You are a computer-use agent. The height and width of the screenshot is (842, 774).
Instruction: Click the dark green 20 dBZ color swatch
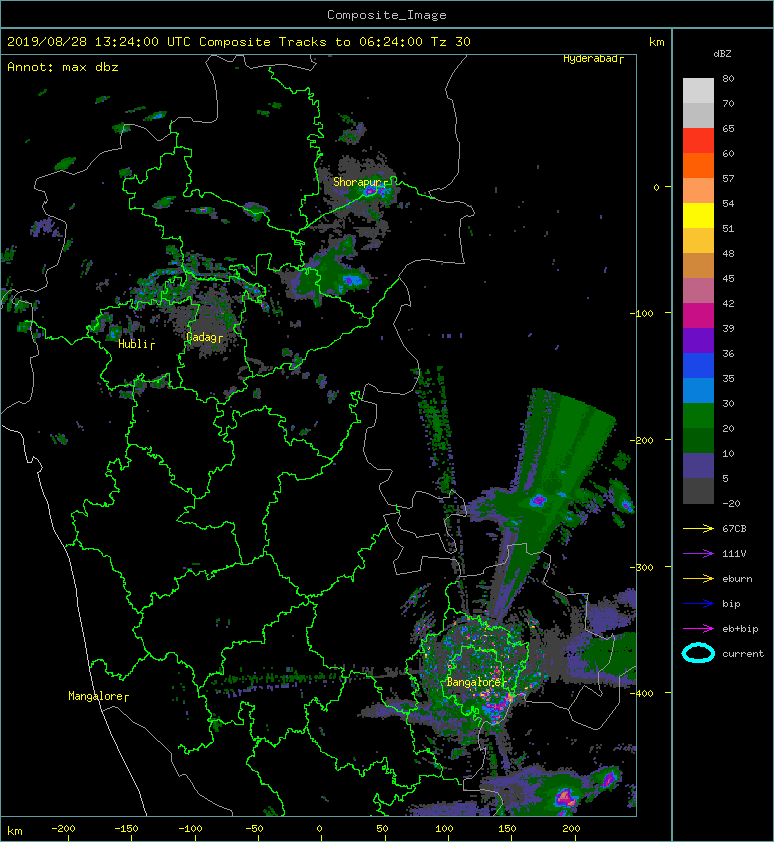pos(698,440)
